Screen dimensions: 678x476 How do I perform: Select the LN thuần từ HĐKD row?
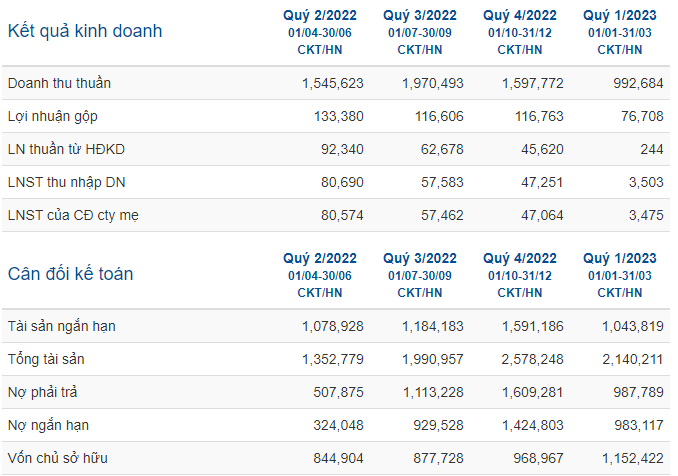click(x=336, y=149)
